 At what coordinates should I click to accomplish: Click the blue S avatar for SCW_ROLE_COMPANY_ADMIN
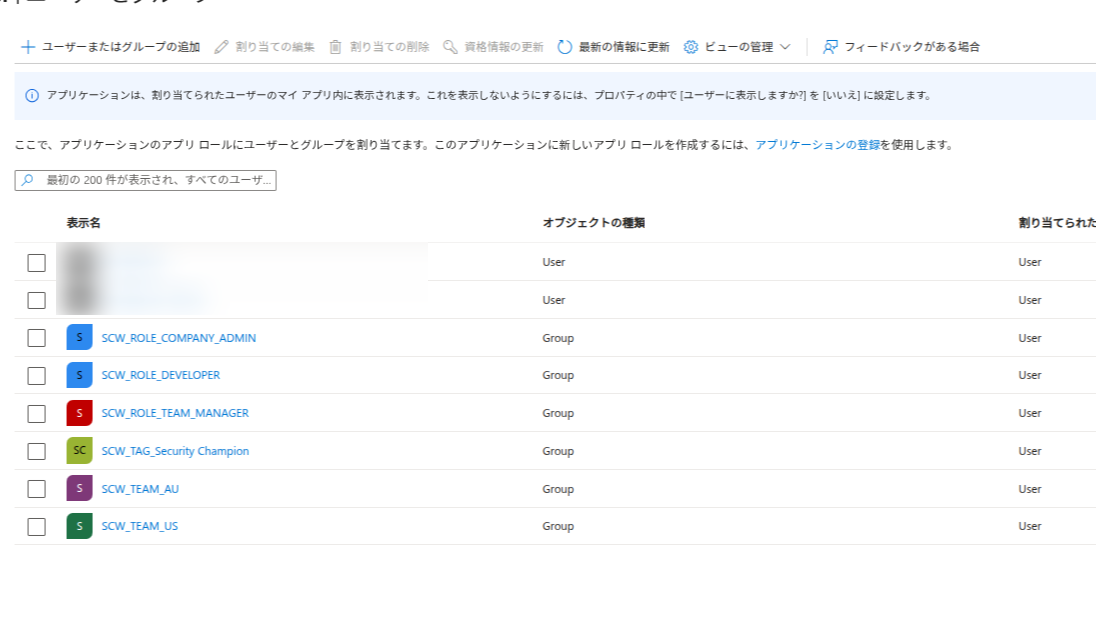tap(80, 338)
